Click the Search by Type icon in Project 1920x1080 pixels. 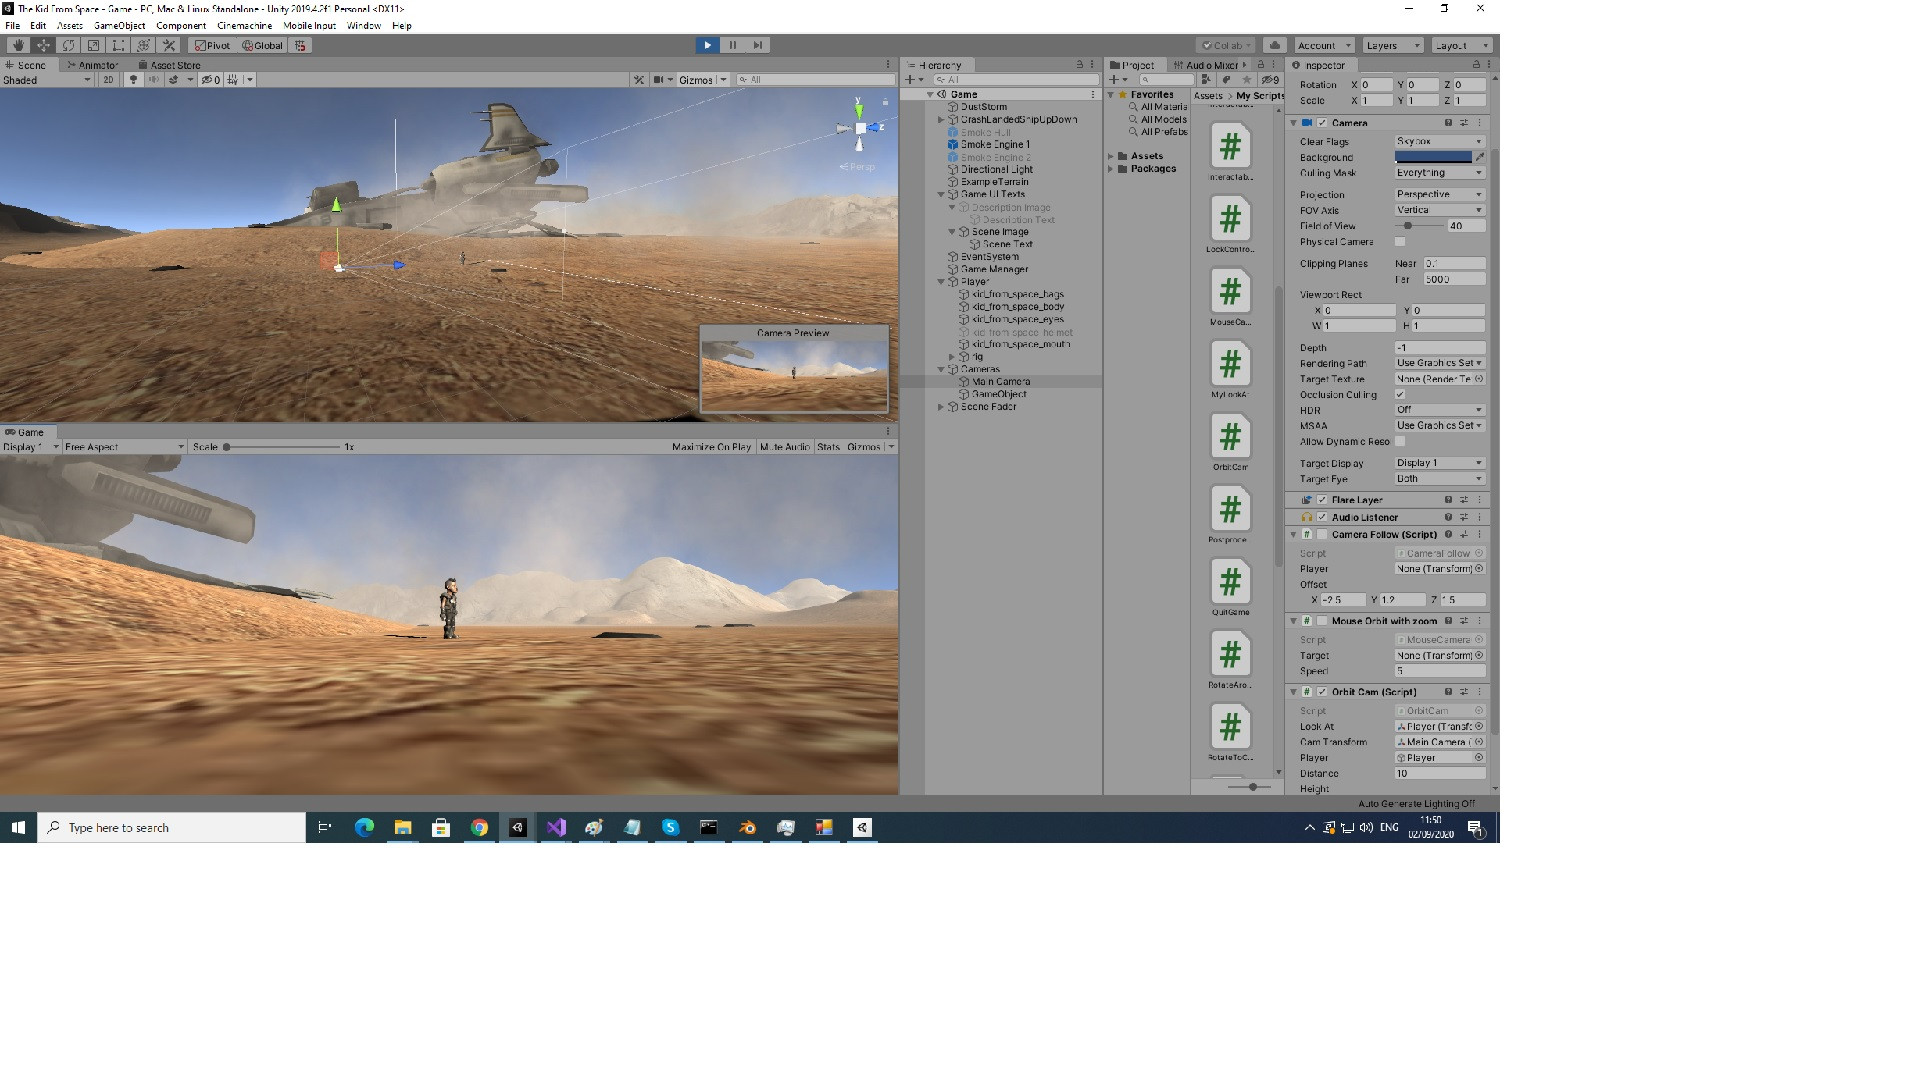pyautogui.click(x=1206, y=80)
